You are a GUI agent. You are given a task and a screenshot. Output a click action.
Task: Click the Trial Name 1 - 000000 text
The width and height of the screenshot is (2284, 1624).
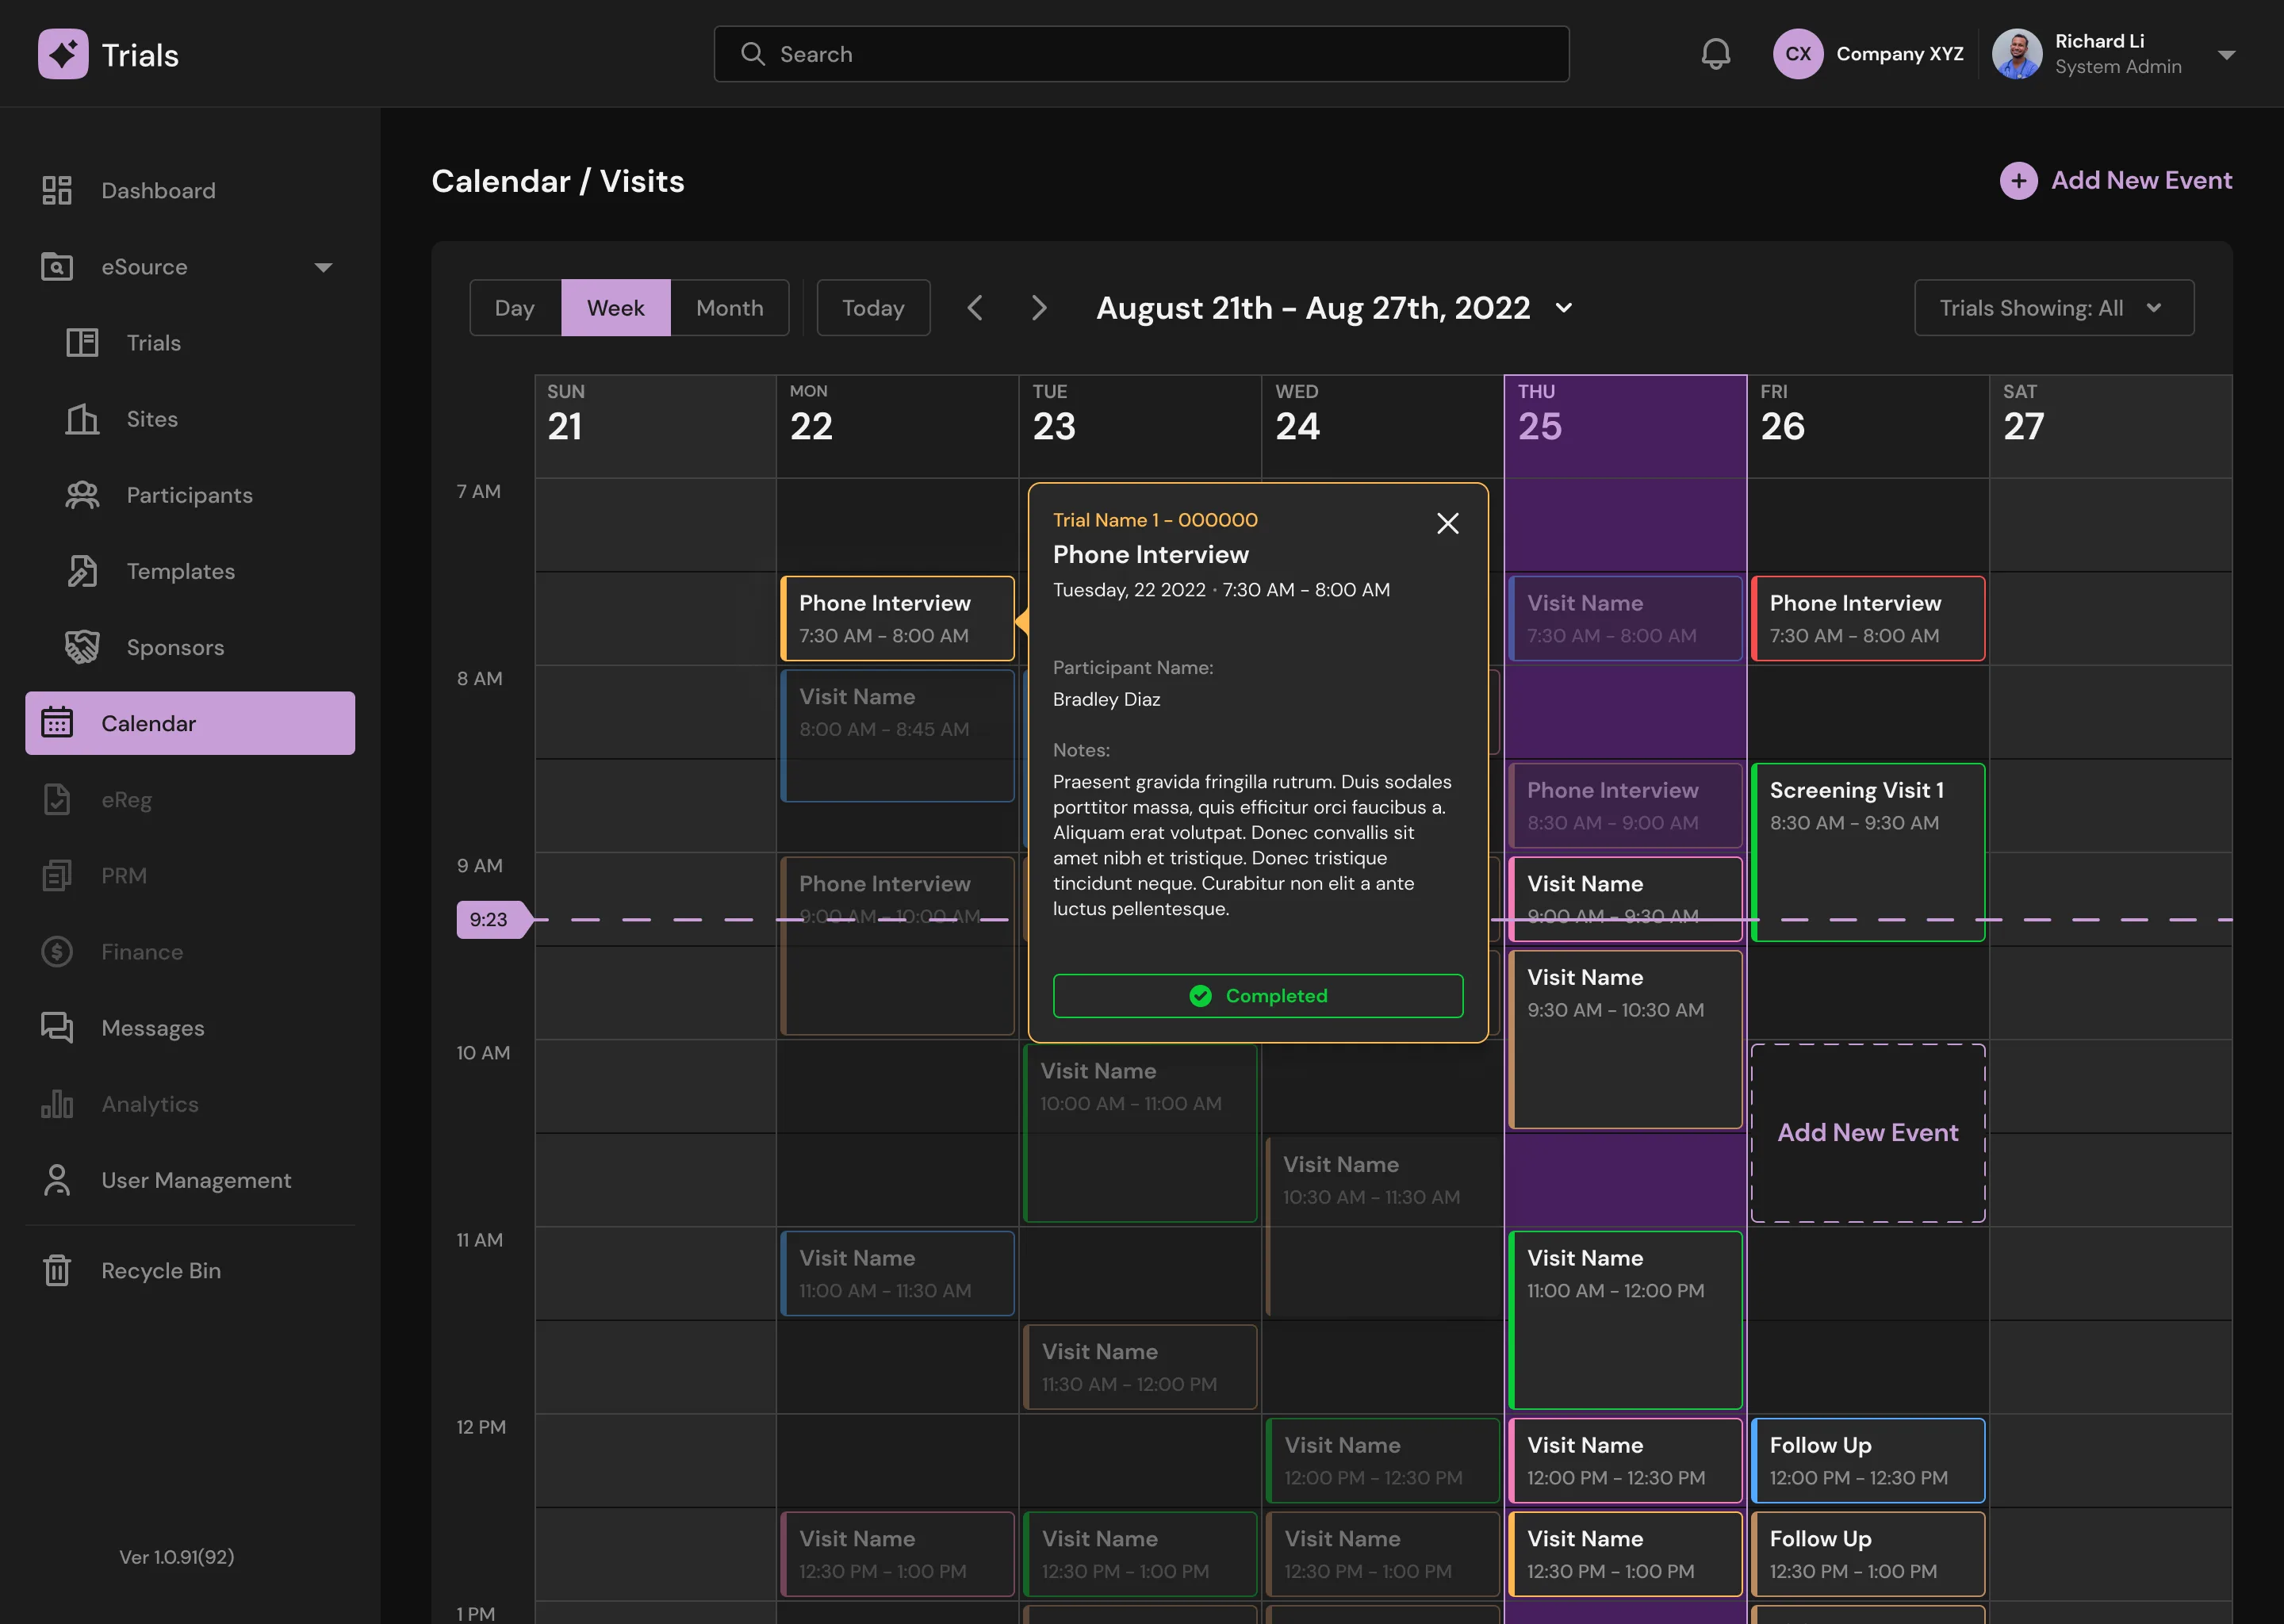[1155, 520]
